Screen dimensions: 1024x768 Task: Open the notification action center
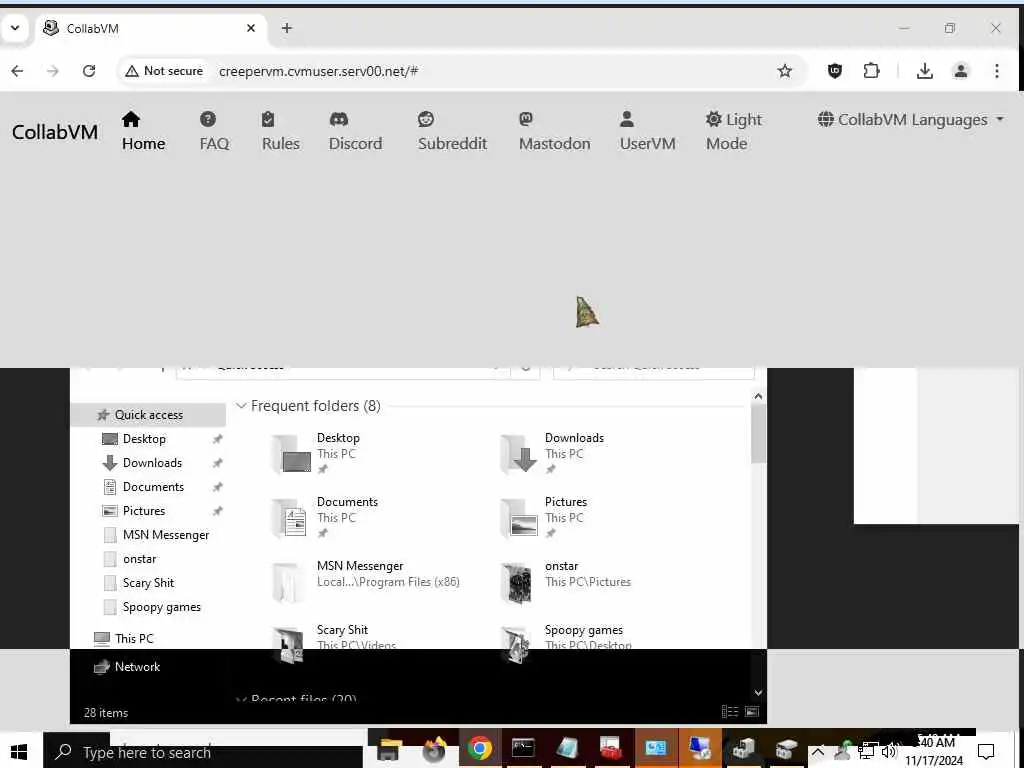pyautogui.click(x=986, y=752)
